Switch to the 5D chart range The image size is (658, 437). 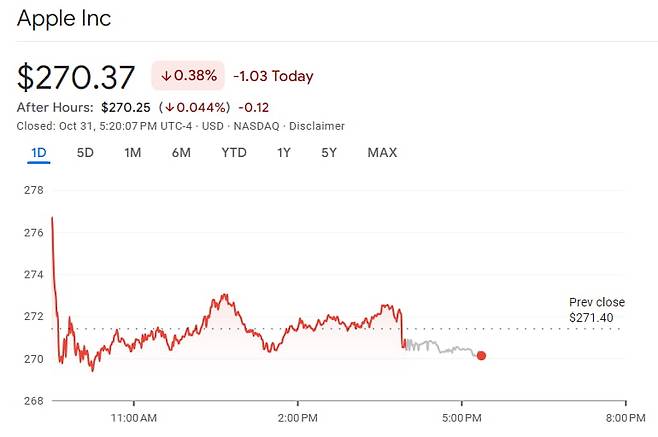point(86,153)
